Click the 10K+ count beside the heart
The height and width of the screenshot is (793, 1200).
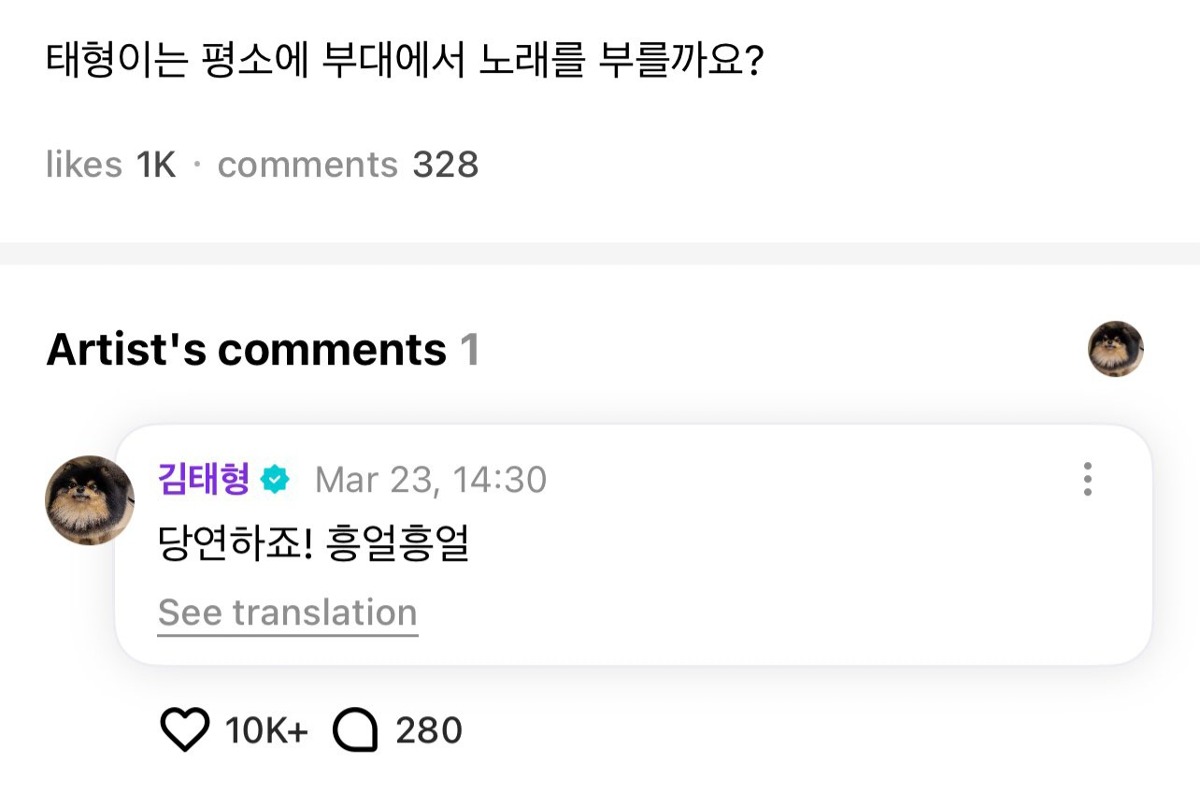coord(266,731)
